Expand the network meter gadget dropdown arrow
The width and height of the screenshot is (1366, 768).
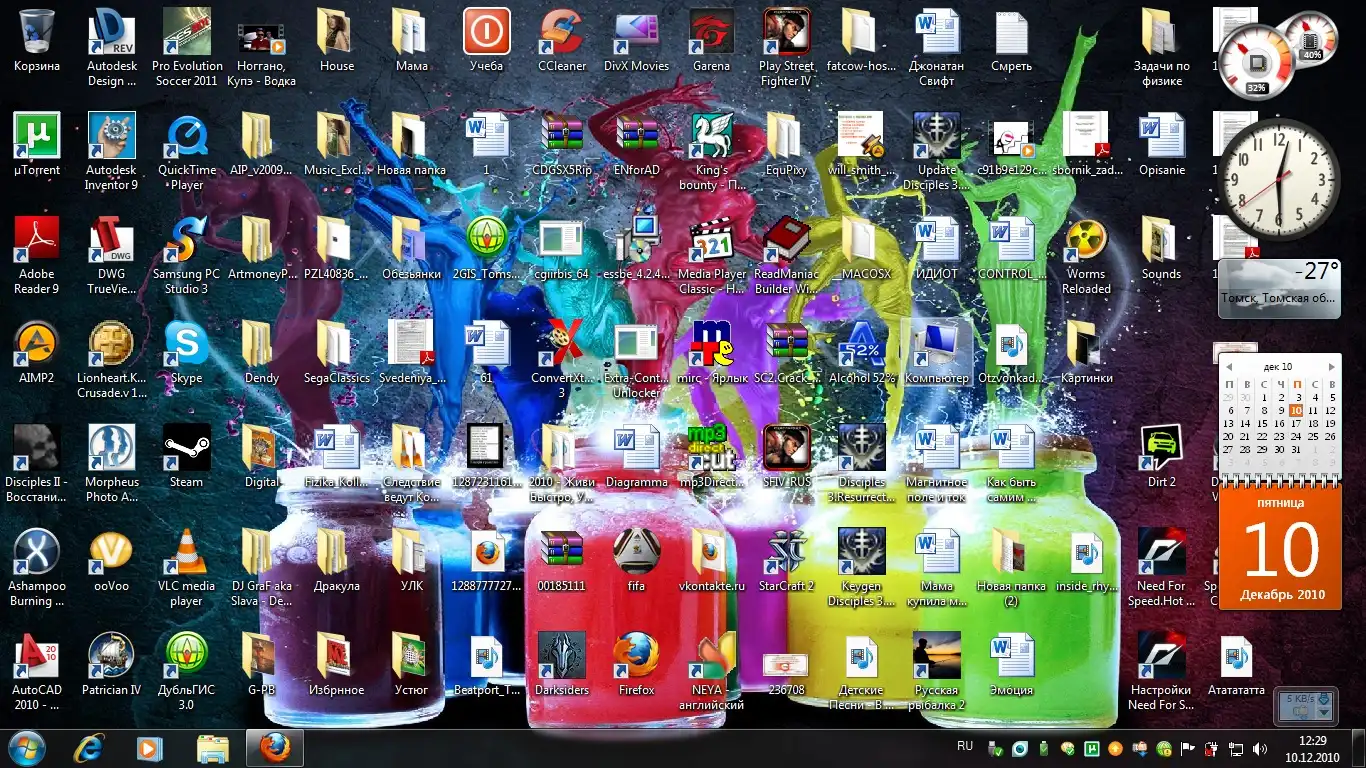tap(1325, 712)
